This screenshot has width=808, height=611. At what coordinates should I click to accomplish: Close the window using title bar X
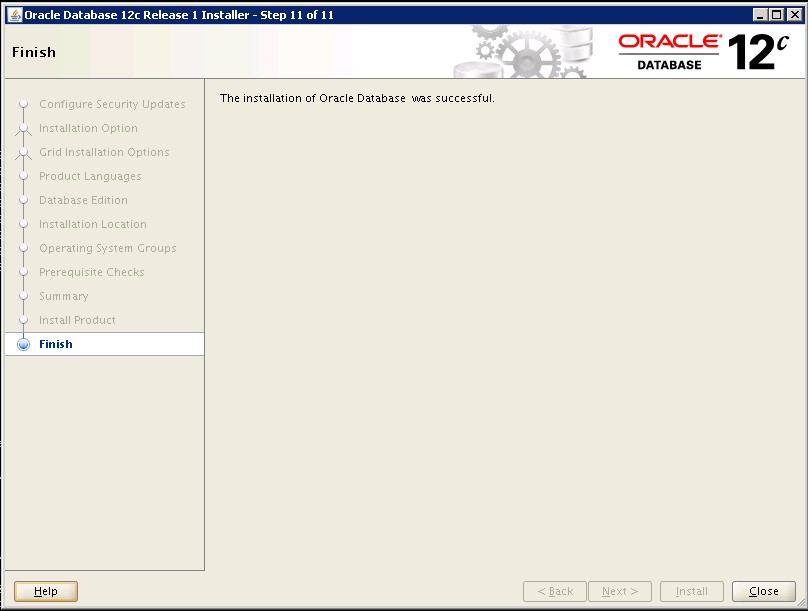[x=795, y=15]
